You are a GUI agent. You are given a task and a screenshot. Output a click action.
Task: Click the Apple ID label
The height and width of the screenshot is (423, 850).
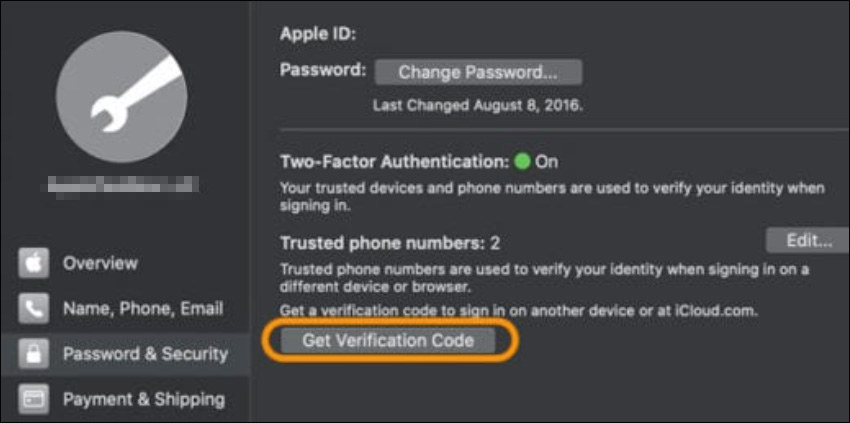(x=319, y=34)
